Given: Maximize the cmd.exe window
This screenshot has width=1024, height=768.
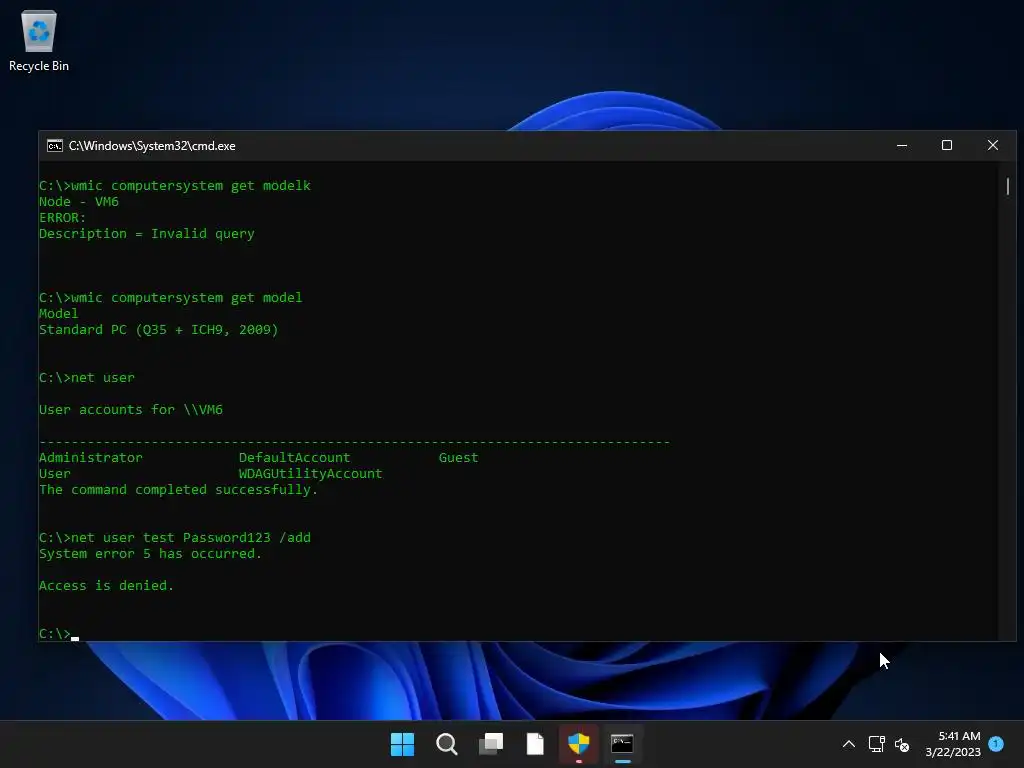Looking at the screenshot, I should (x=947, y=146).
